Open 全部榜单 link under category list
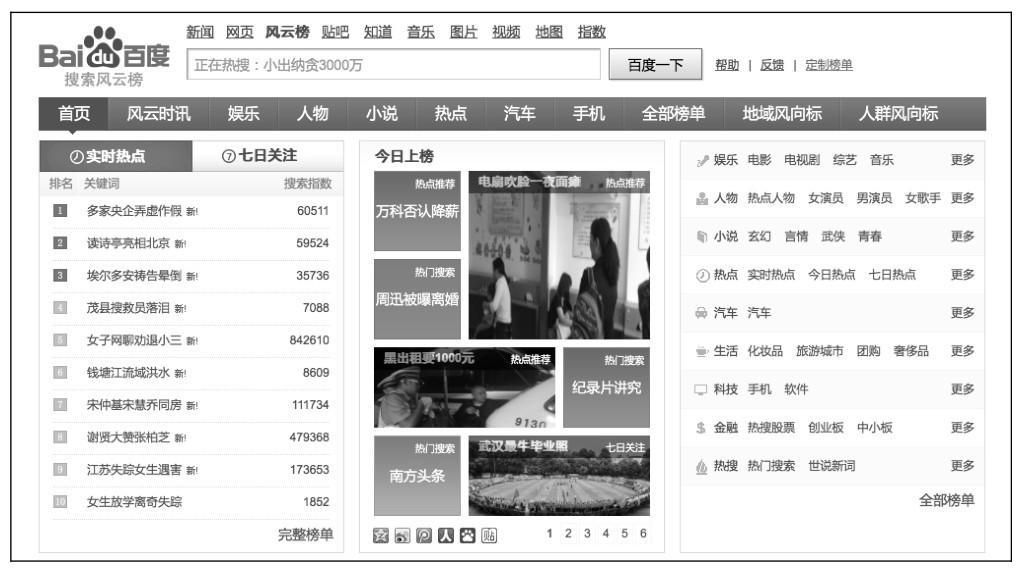The image size is (1021, 570). pos(947,500)
